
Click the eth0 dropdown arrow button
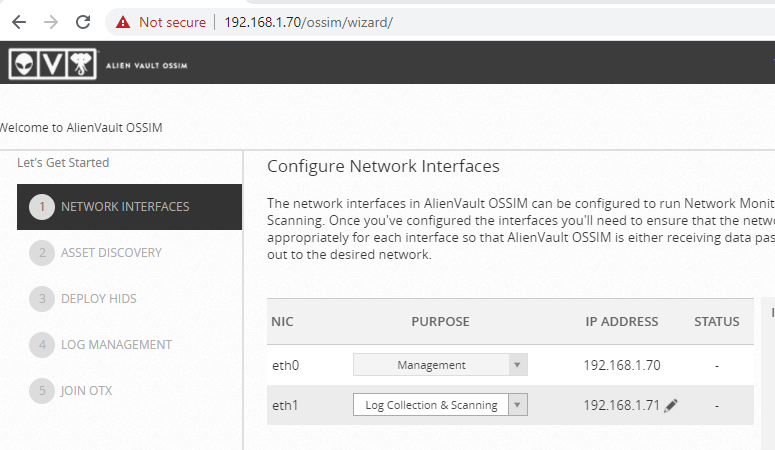tap(517, 365)
